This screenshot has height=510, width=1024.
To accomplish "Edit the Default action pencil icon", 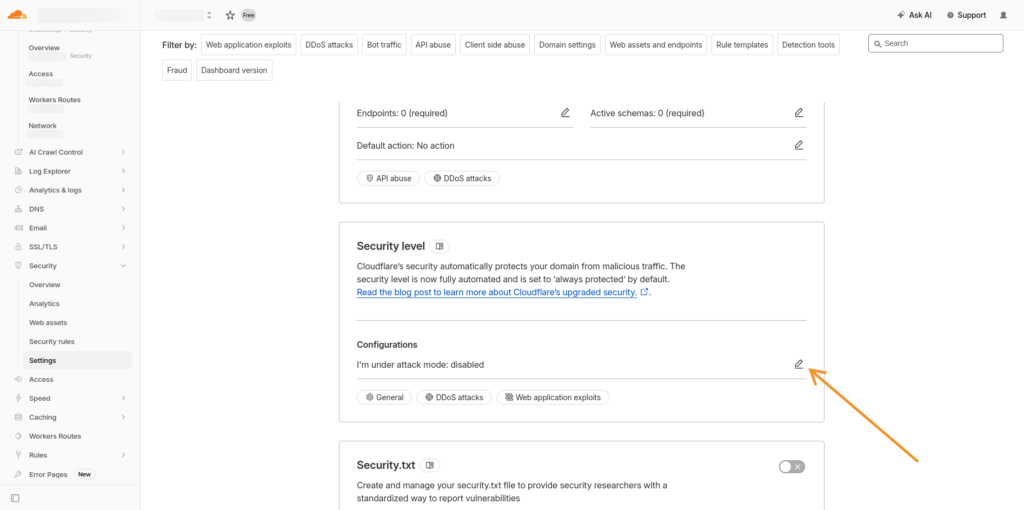I will [798, 145].
